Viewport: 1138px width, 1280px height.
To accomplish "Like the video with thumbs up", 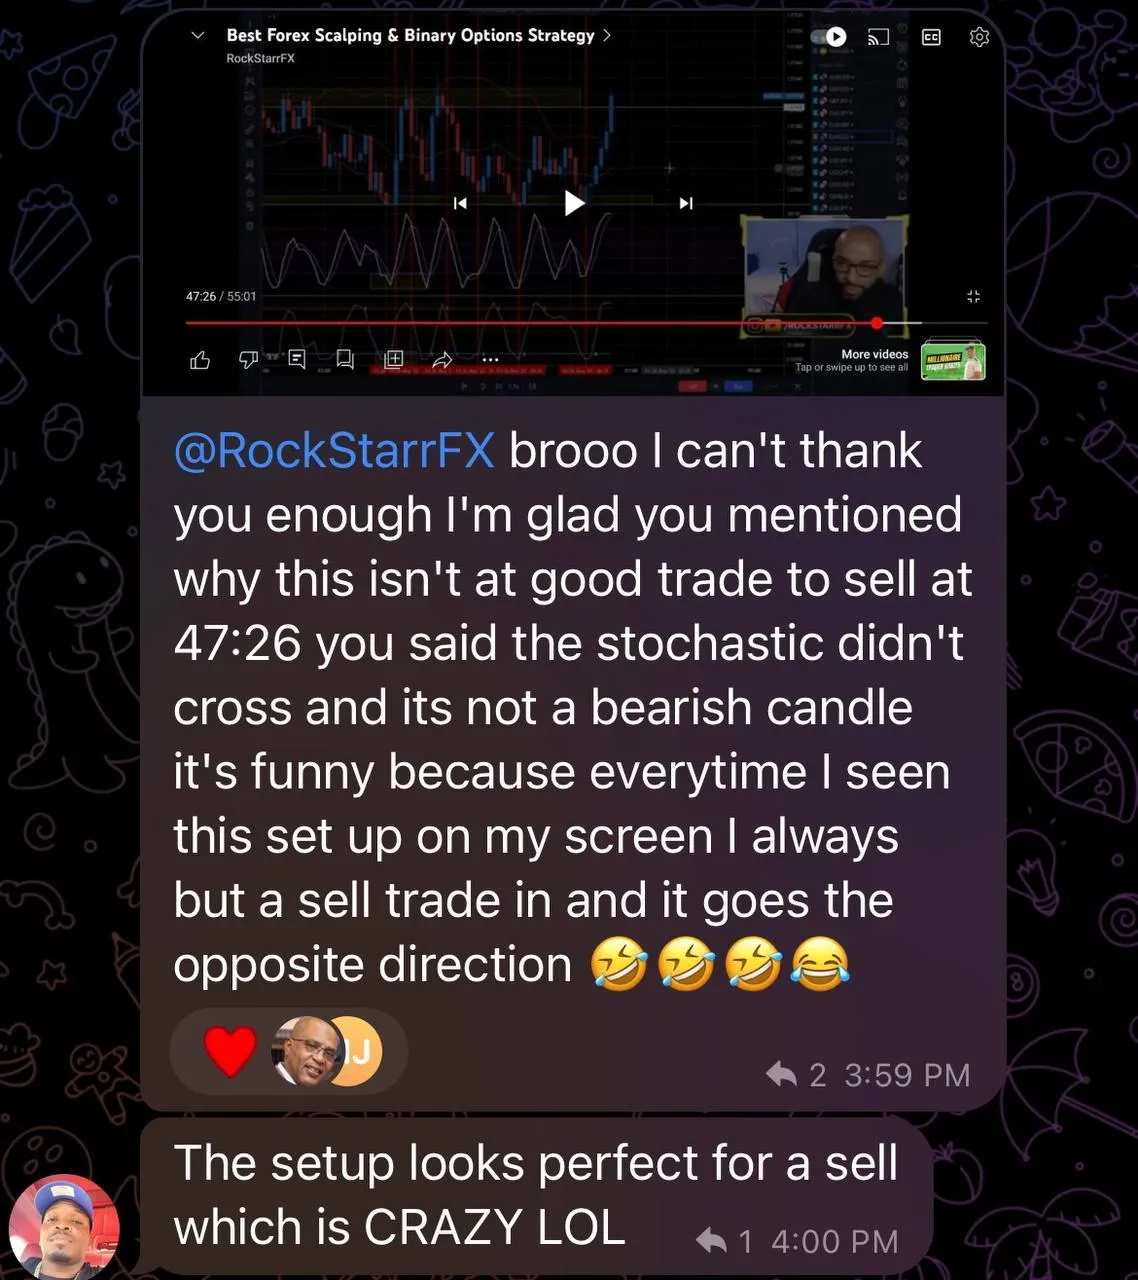I will coord(200,360).
